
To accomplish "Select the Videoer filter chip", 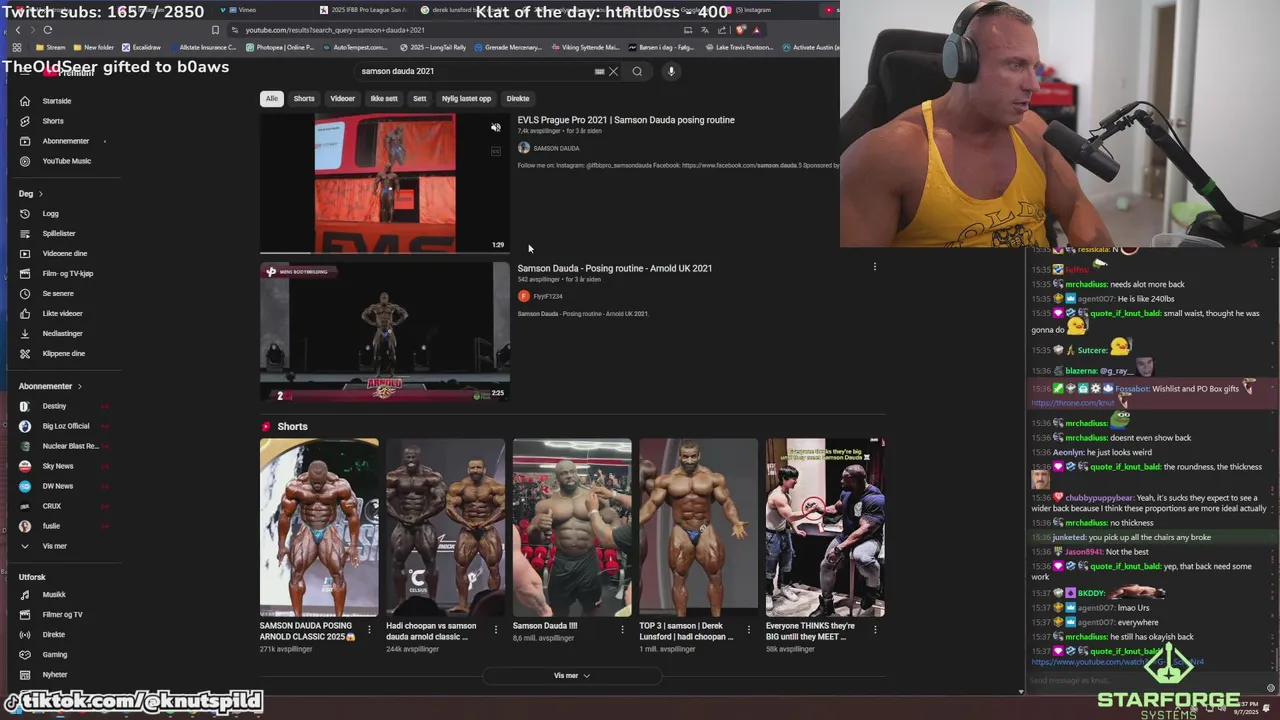I will 342,98.
